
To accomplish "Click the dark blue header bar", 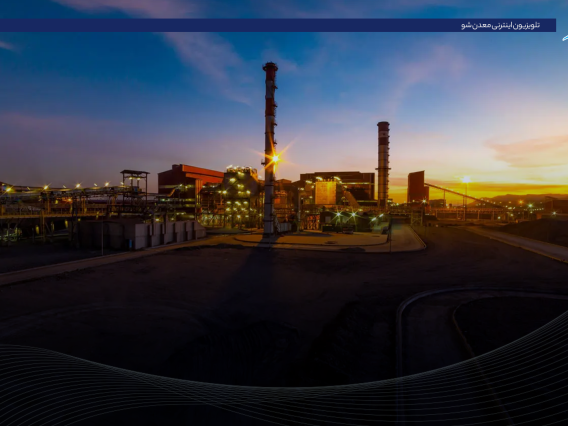I will tap(278, 25).
